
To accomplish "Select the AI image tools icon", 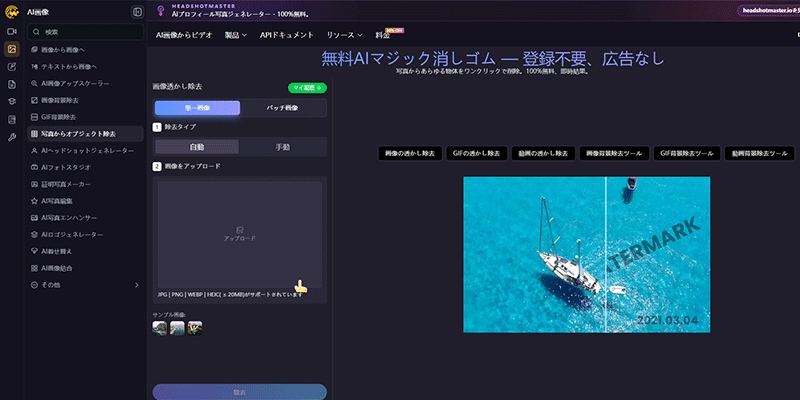I will (x=12, y=49).
